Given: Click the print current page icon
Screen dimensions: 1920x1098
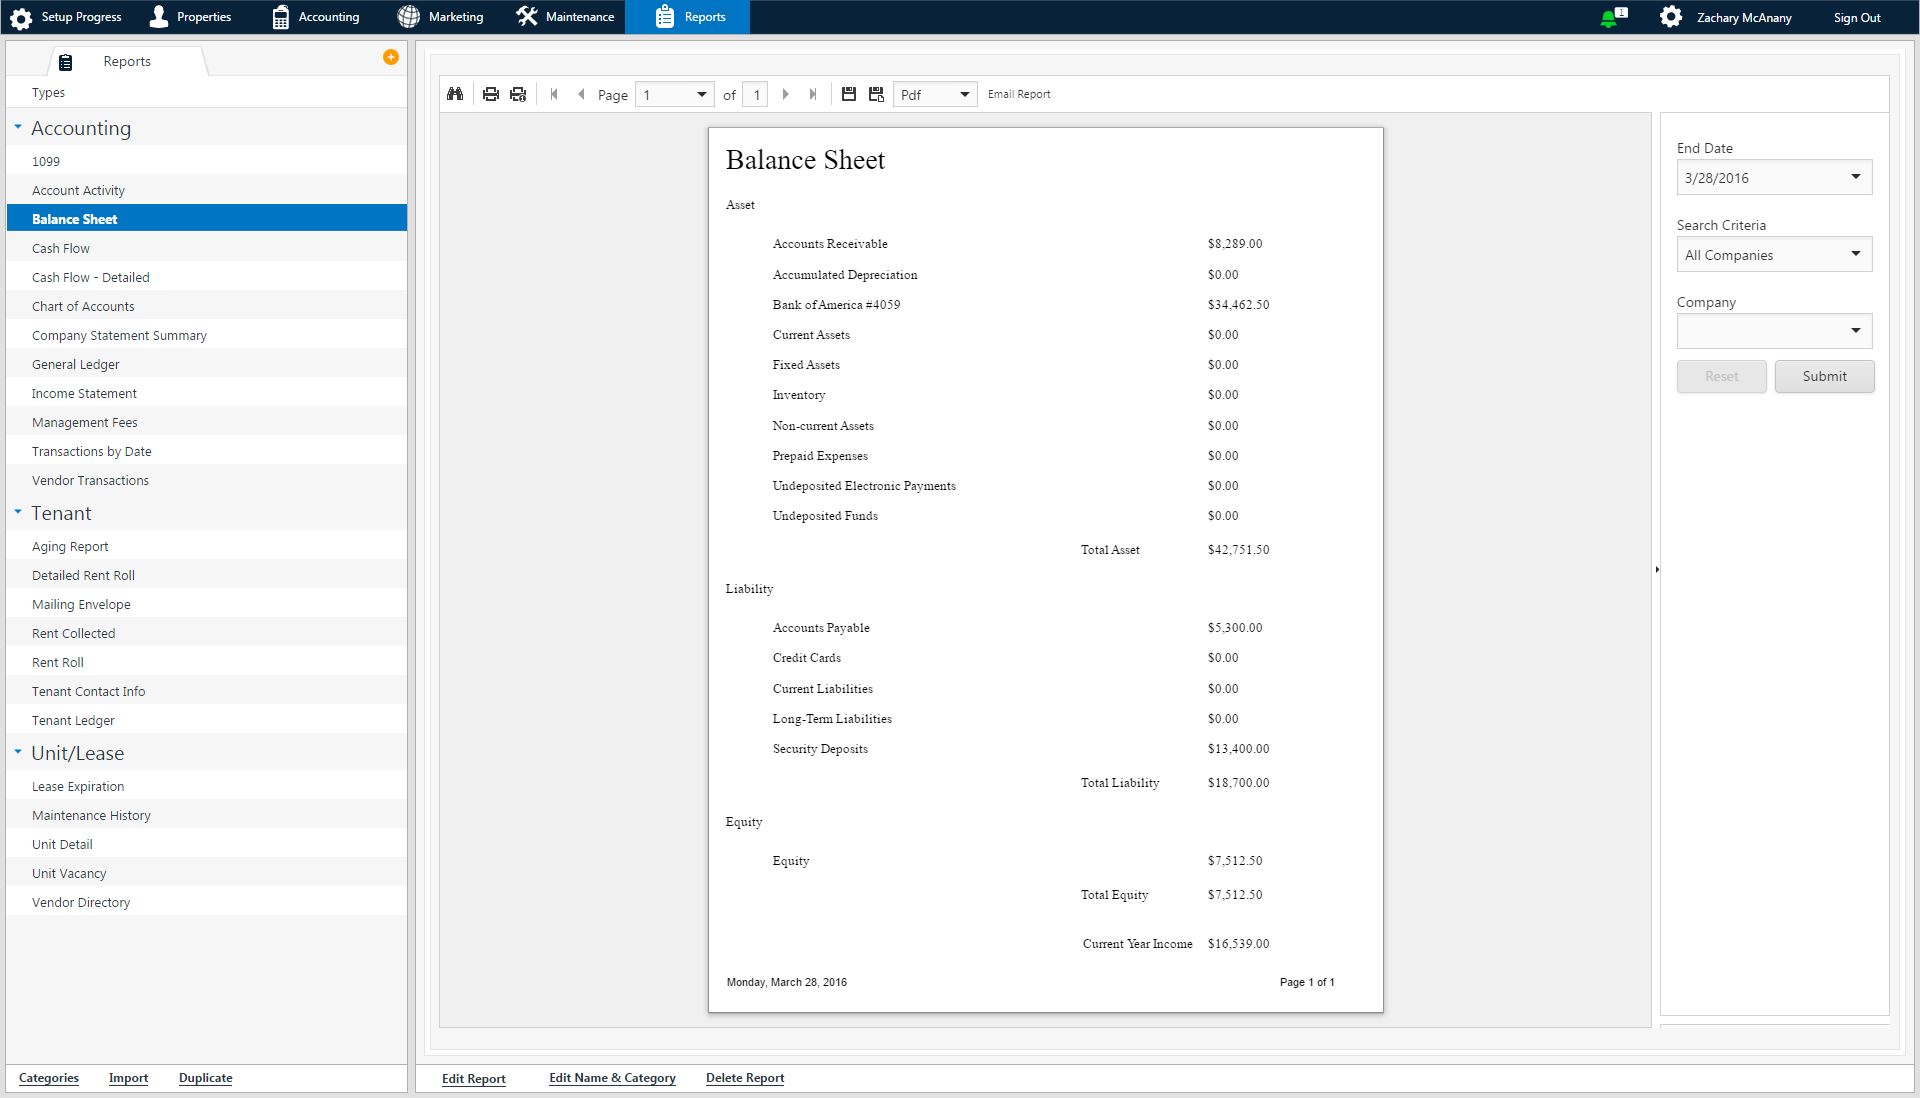Looking at the screenshot, I should [x=518, y=94].
